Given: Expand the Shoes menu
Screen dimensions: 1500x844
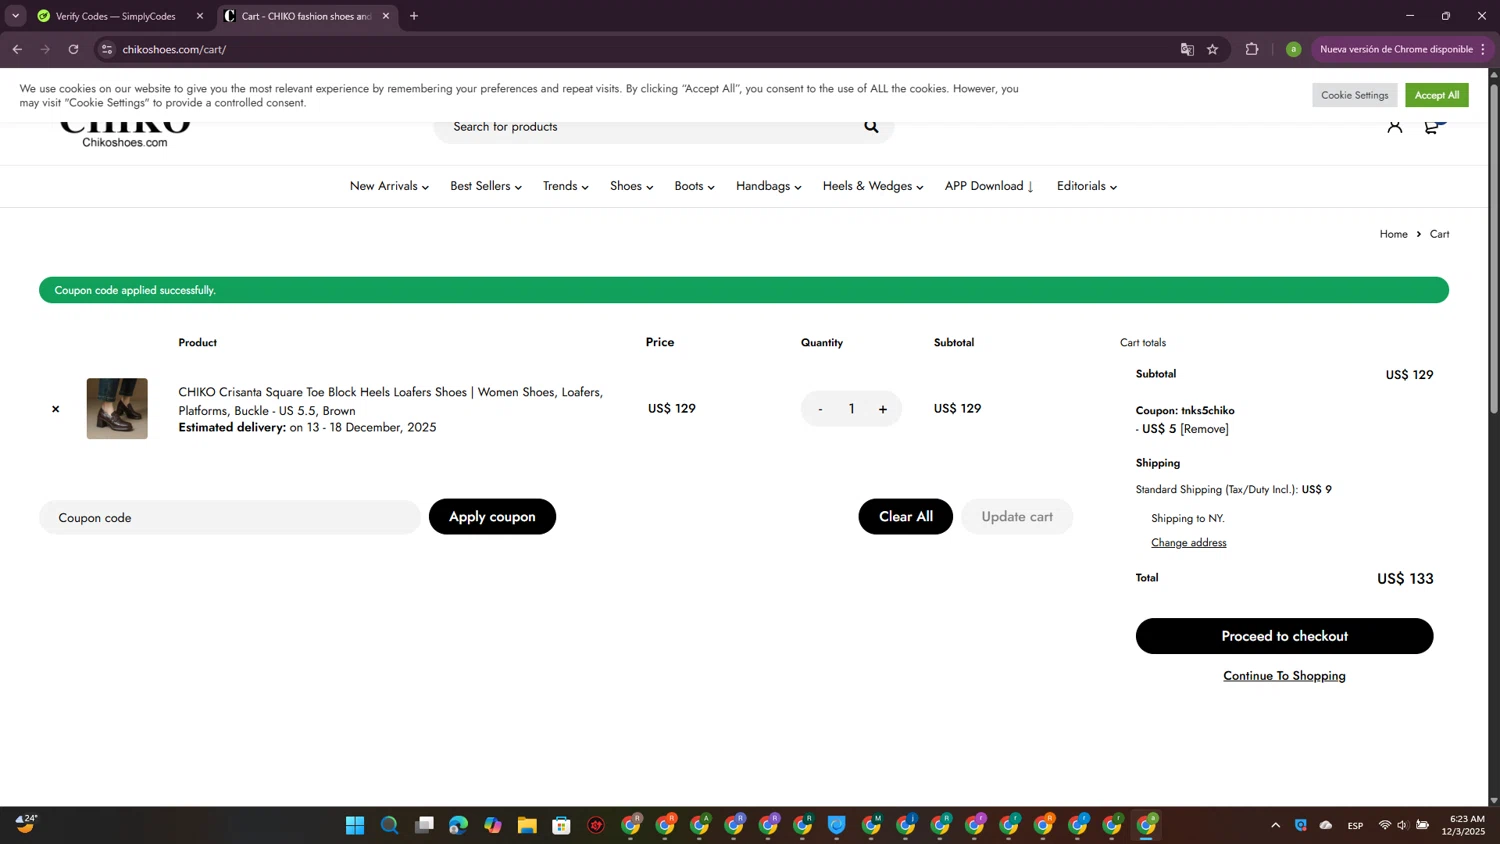Looking at the screenshot, I should pyautogui.click(x=632, y=186).
